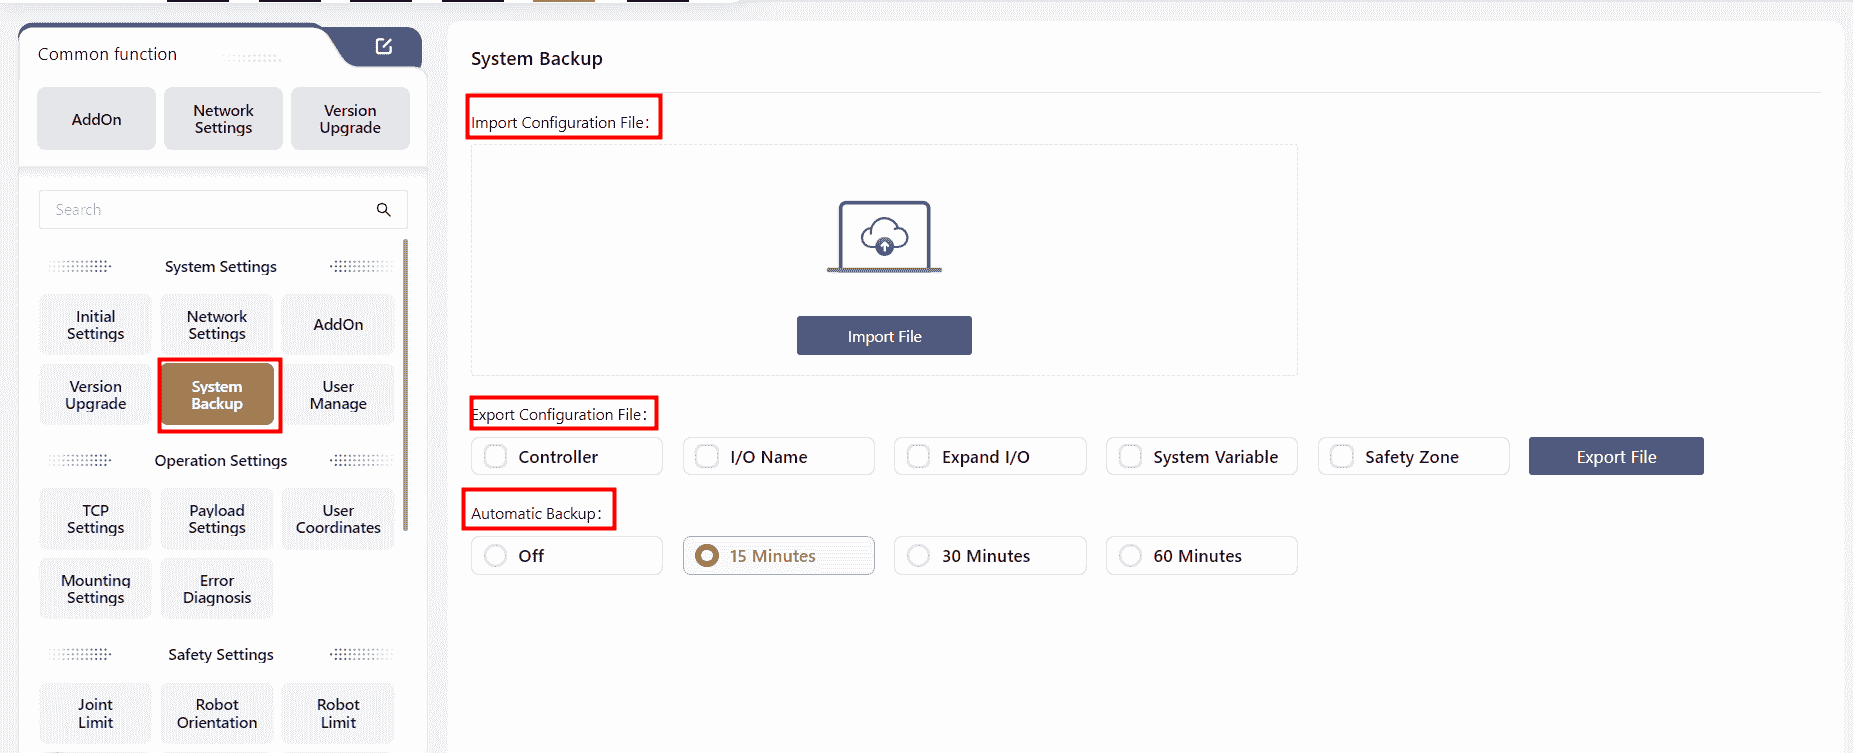Image resolution: width=1853 pixels, height=753 pixels.
Task: Turn automatic backup Off
Action: coord(496,555)
